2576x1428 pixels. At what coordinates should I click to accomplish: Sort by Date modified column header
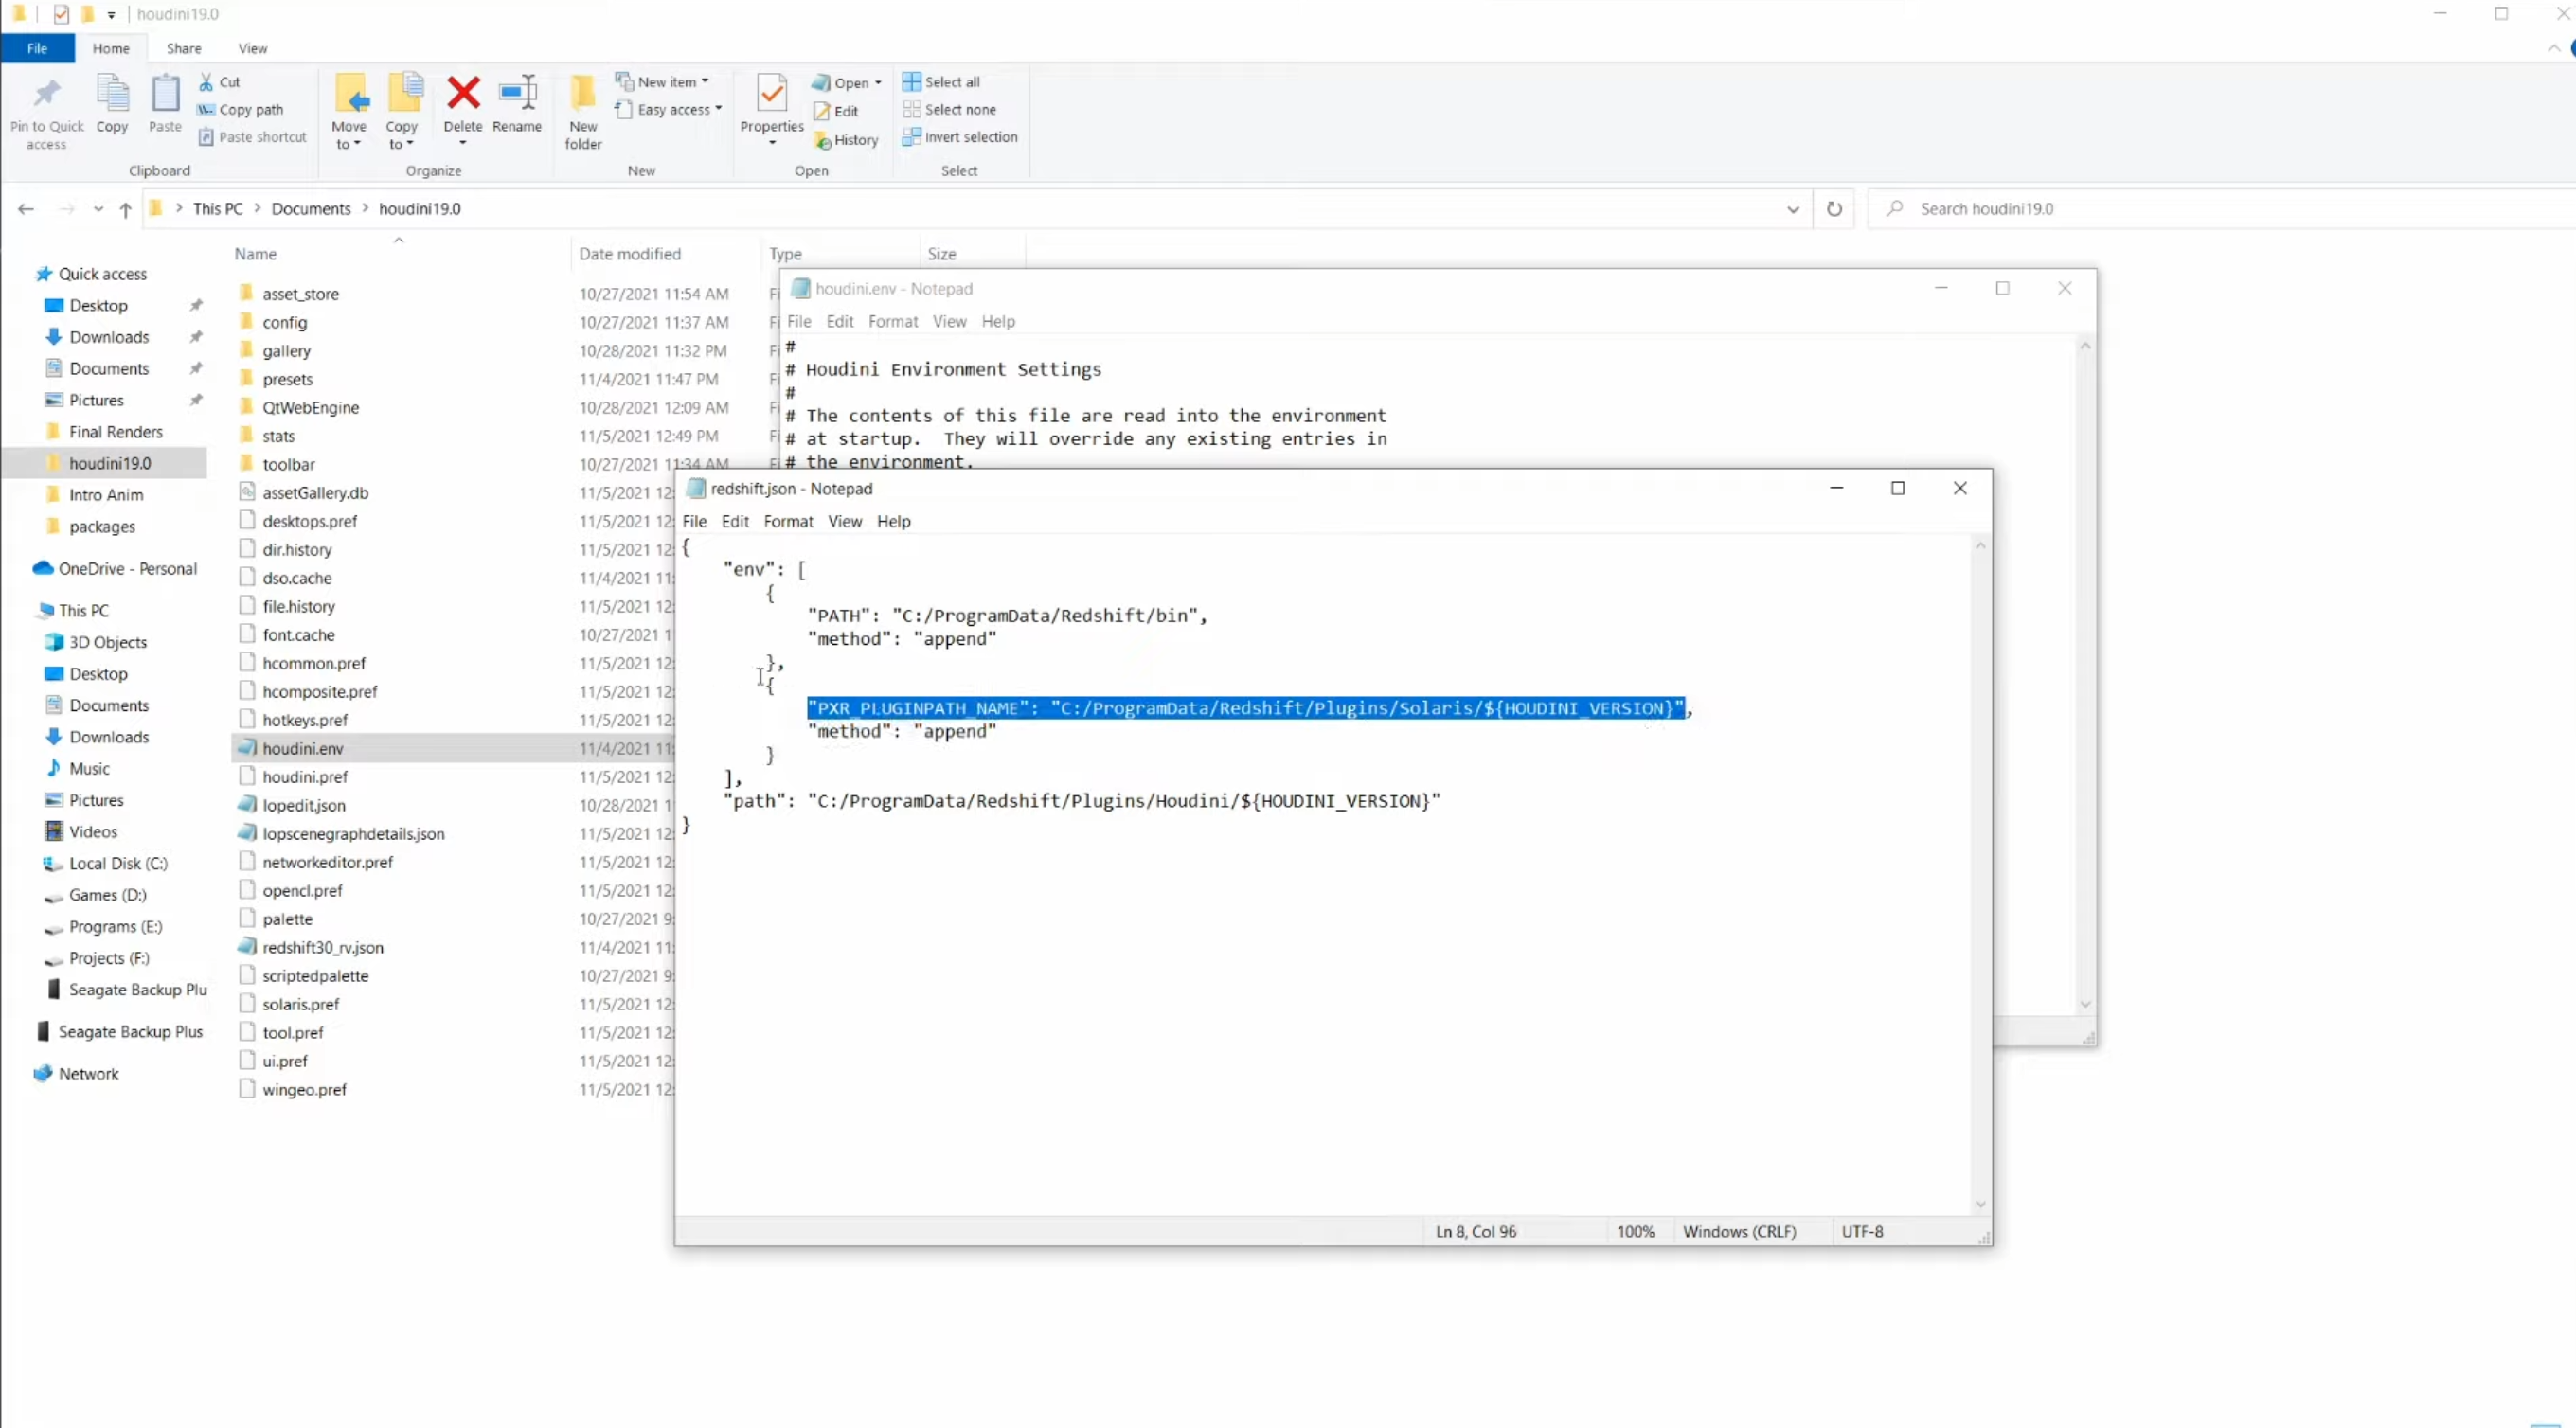click(629, 254)
